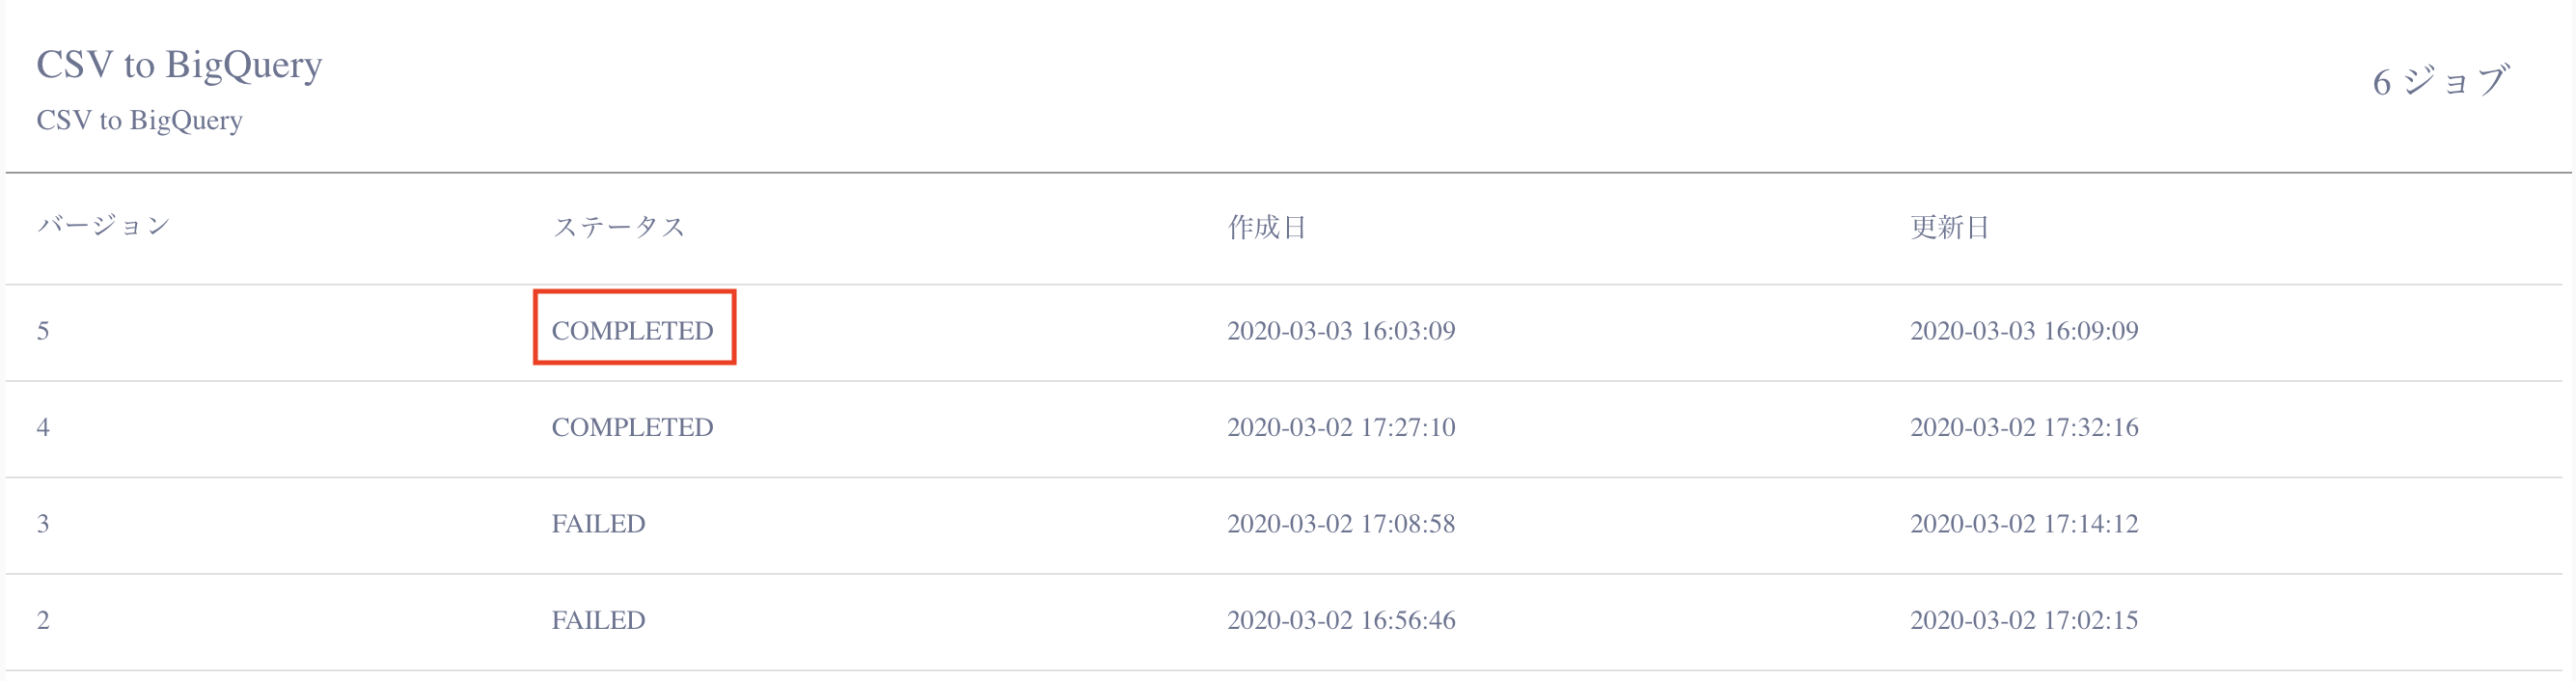
Task: Click the CSV to BigQuery subtitle
Action: click(139, 120)
